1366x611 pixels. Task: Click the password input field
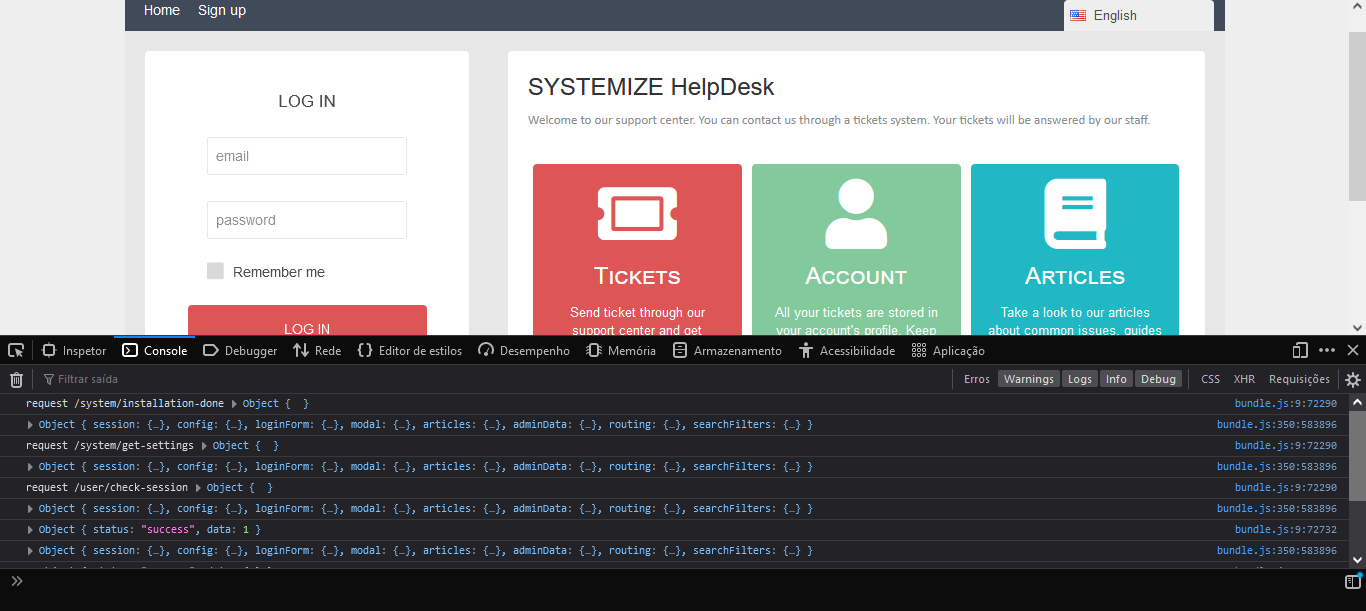307,220
